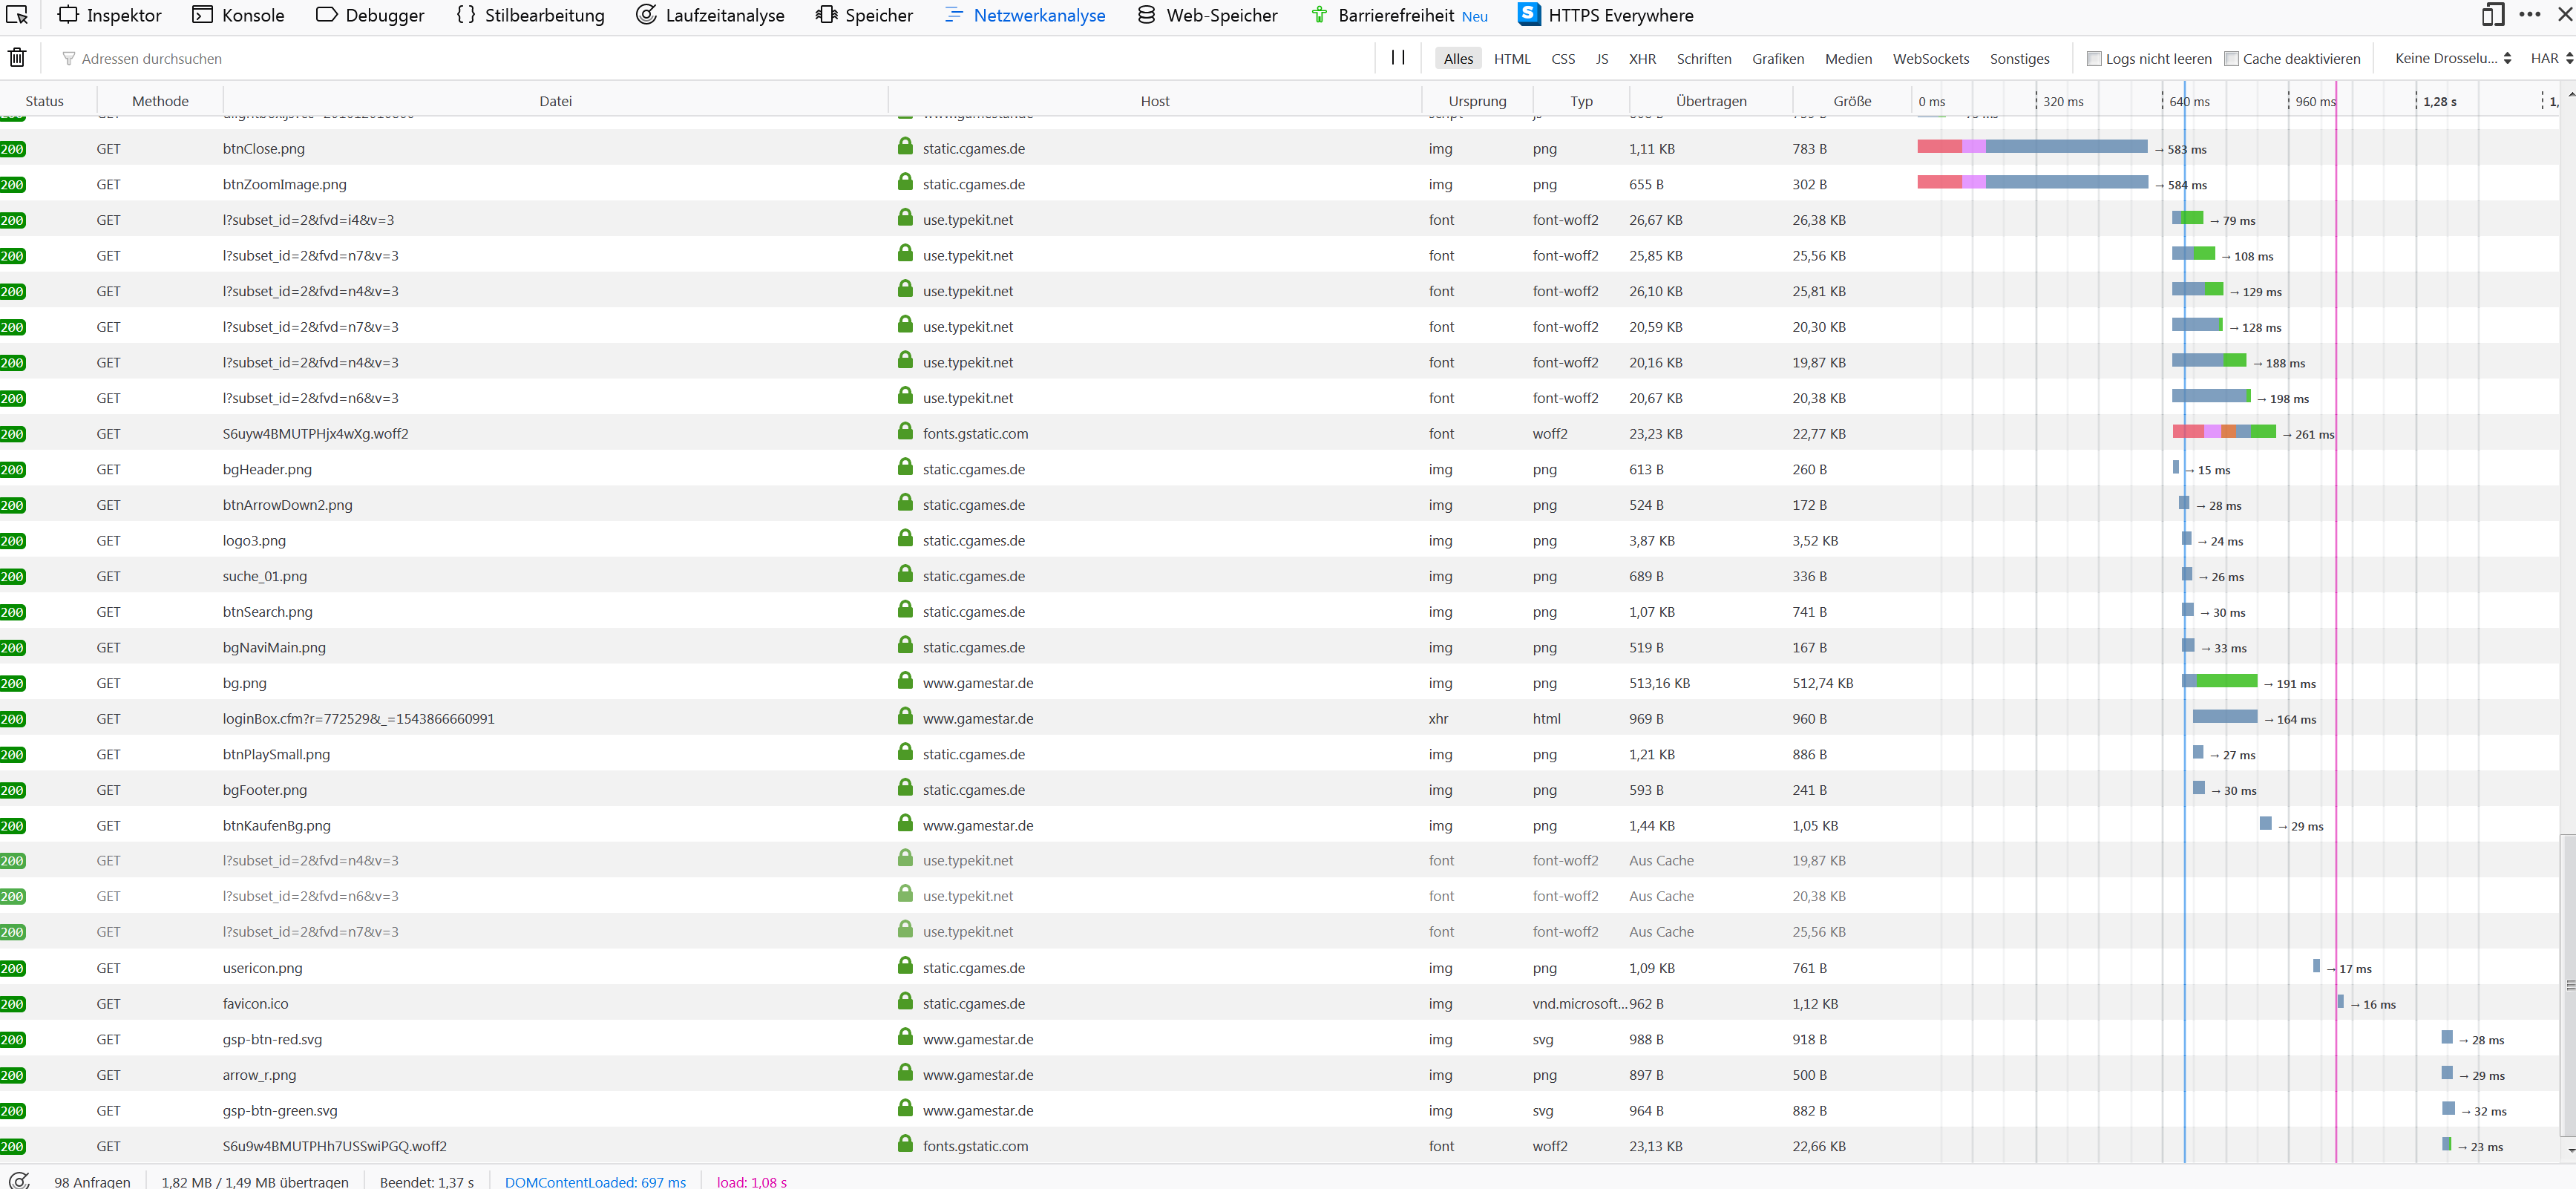
Task: Open the Debugger tab
Action: (x=370, y=15)
